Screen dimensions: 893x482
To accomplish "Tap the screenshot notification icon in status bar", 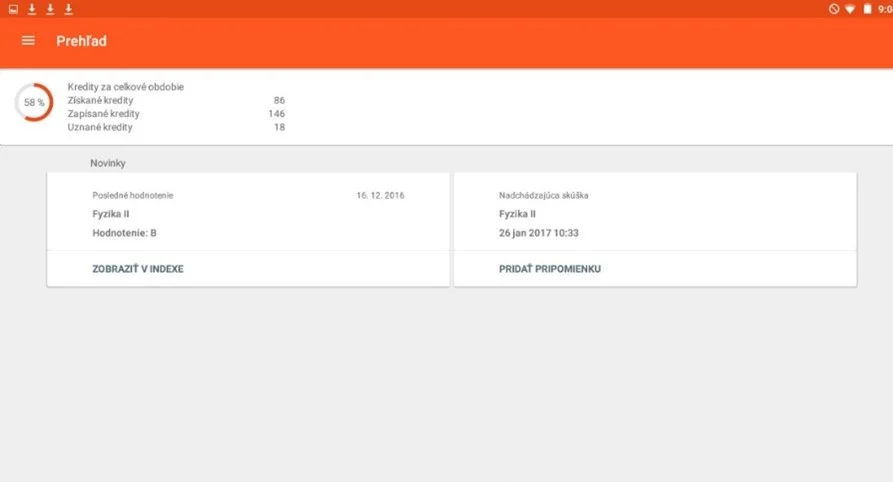I will point(13,9).
